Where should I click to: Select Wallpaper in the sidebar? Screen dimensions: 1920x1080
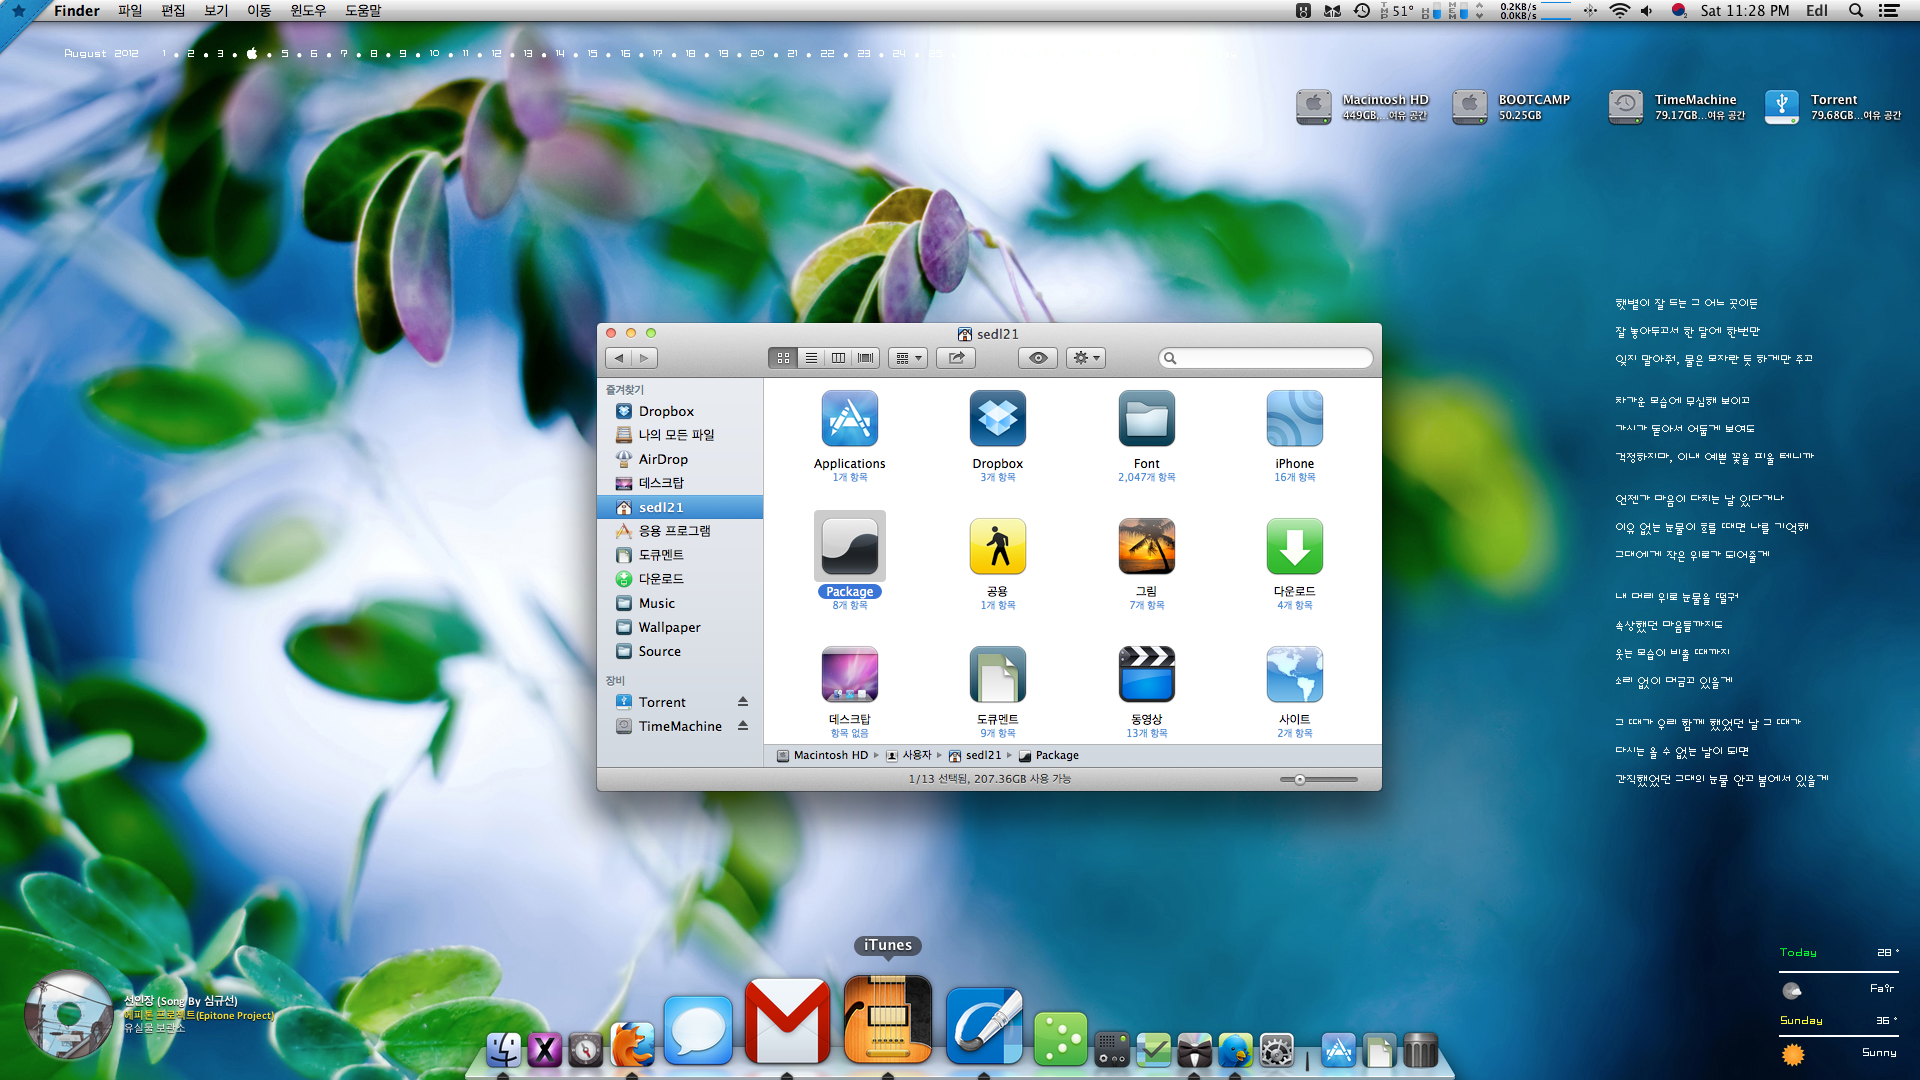pyautogui.click(x=680, y=627)
